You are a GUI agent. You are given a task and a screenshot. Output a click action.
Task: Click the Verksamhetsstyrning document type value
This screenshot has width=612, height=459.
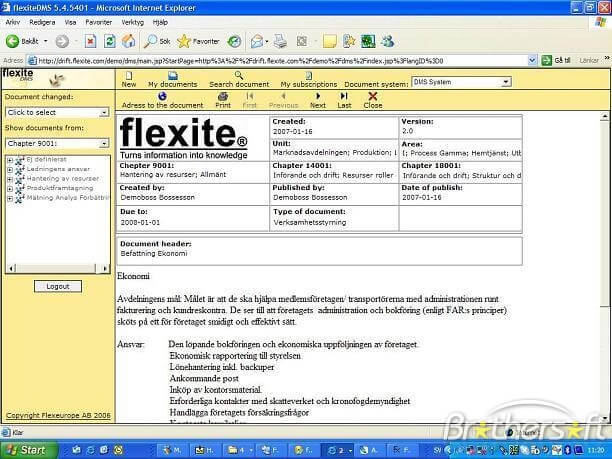(310, 222)
